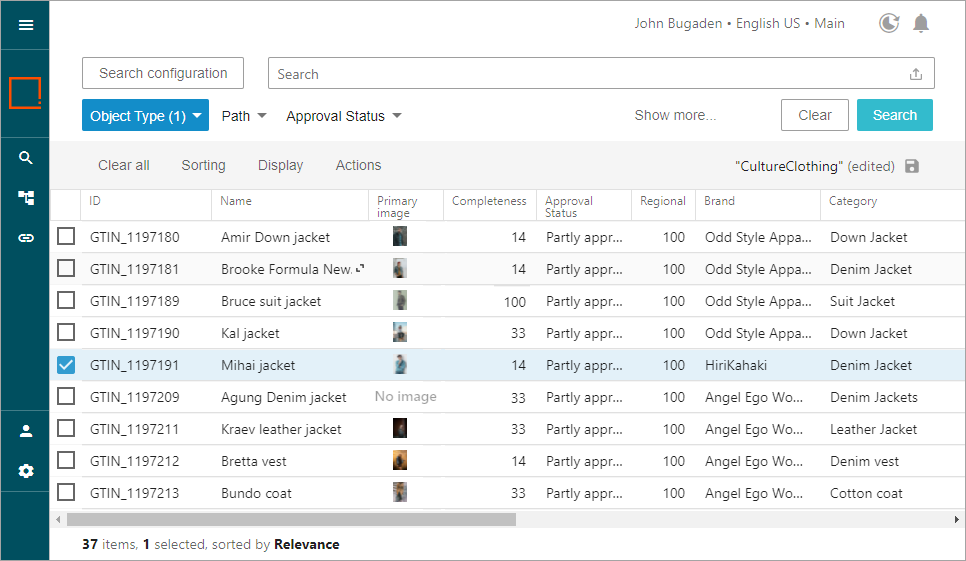Open the tree hierarchy view icon

click(x=26, y=198)
